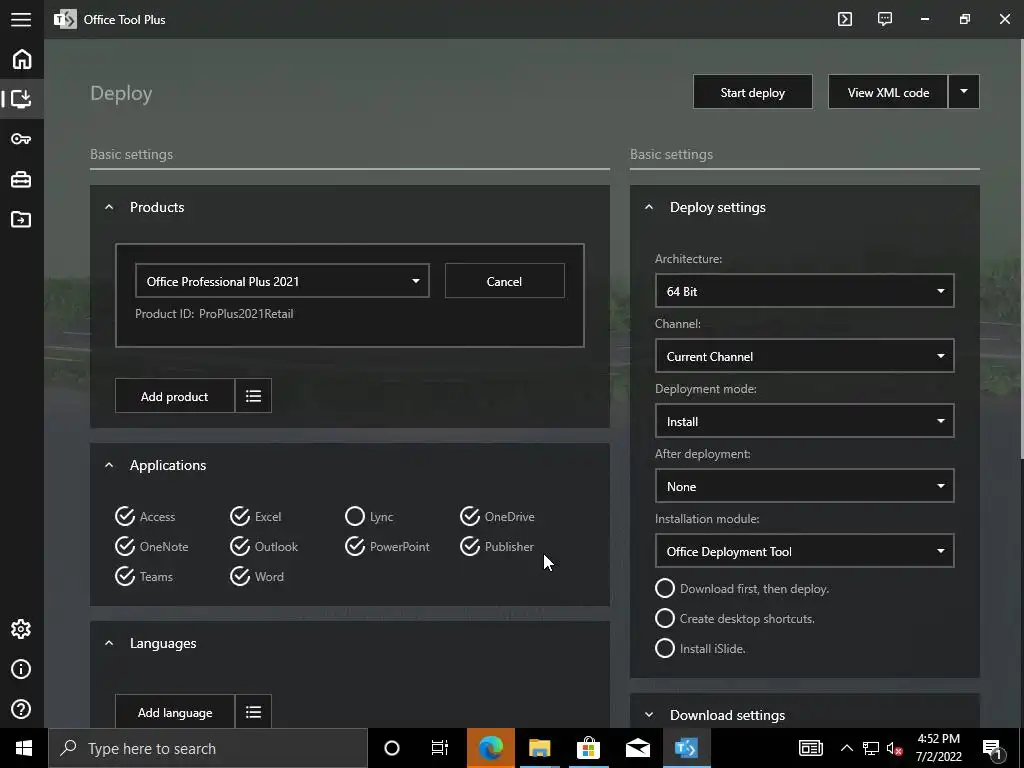Screen dimensions: 1024x768
Task: Go to the Home page icon
Action: click(x=22, y=59)
